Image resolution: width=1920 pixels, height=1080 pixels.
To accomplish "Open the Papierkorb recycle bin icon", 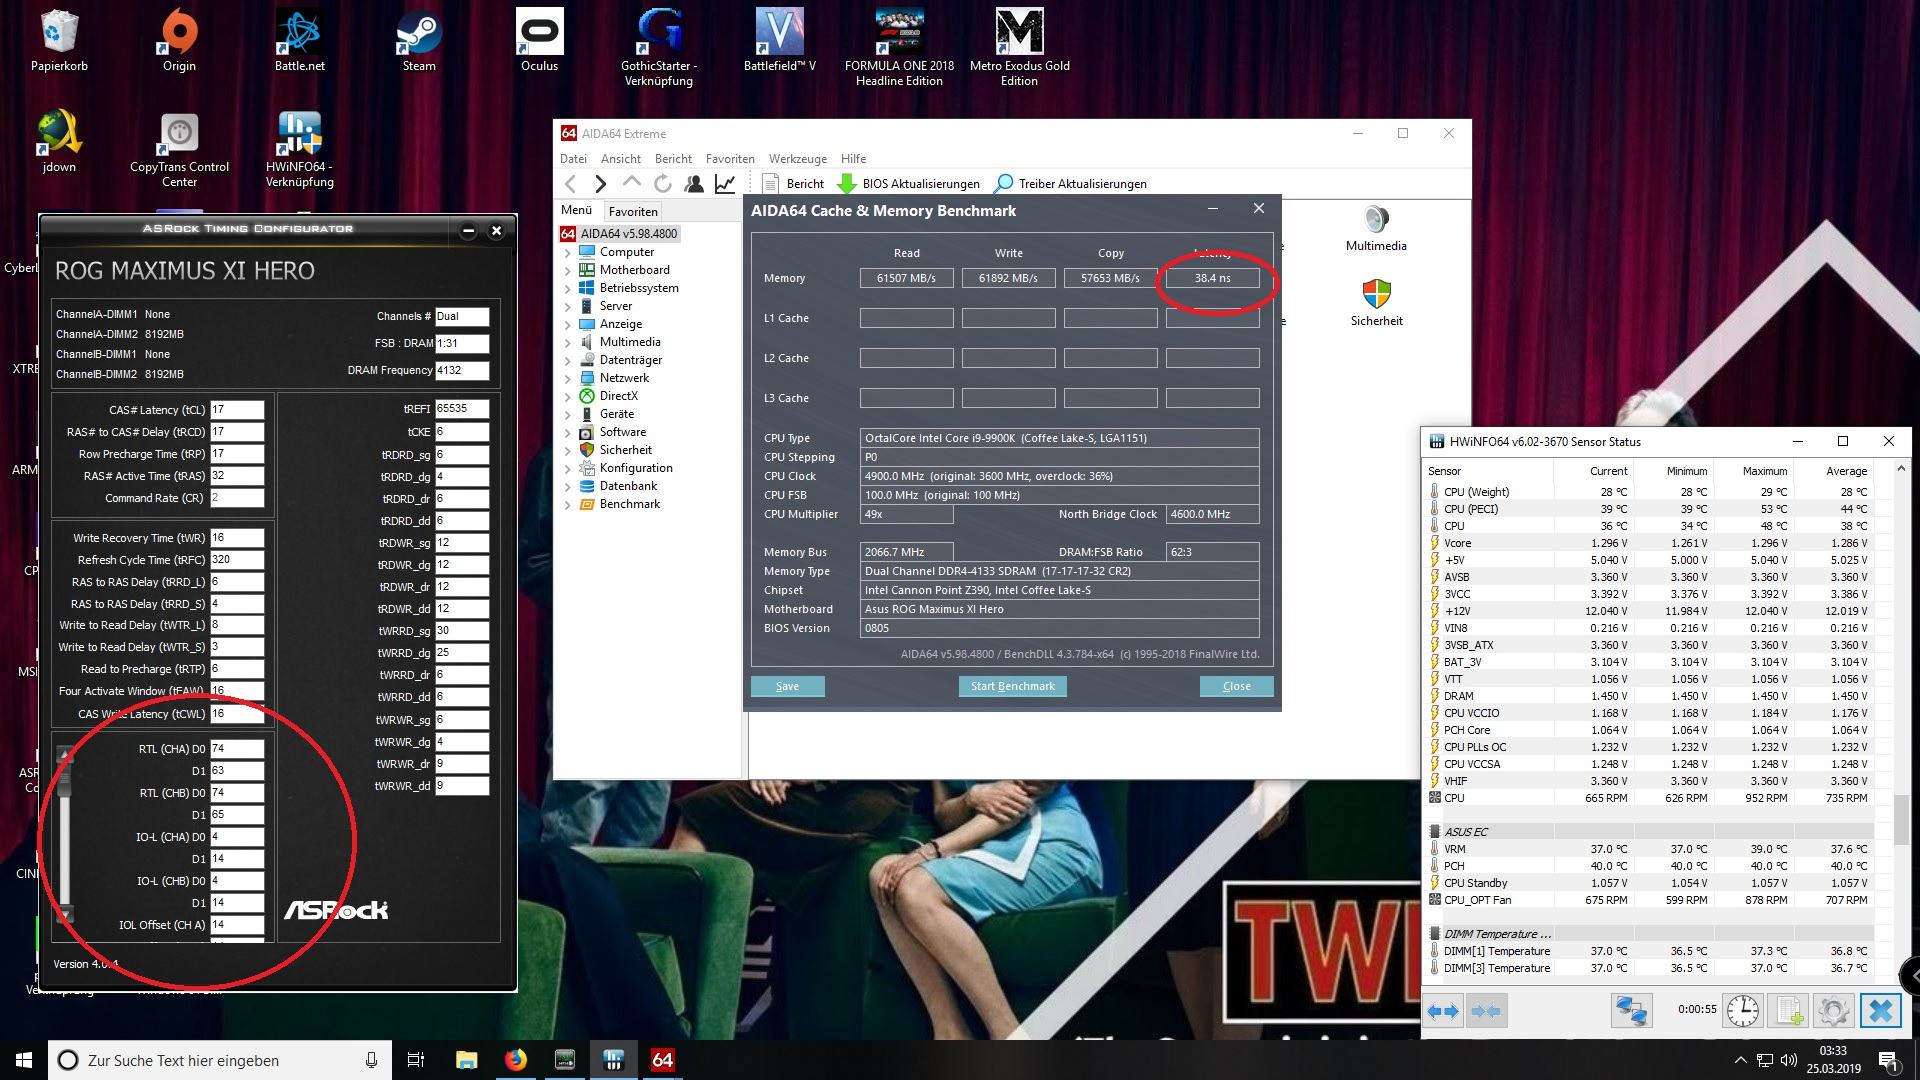I will pyautogui.click(x=59, y=40).
